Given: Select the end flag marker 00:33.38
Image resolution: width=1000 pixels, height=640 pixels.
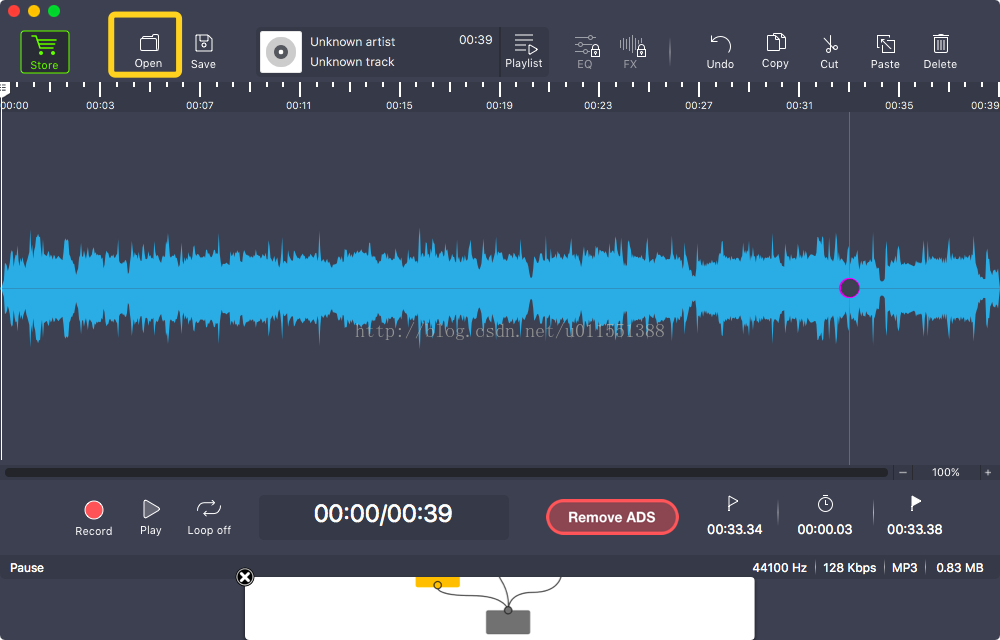Looking at the screenshot, I should tap(915, 516).
